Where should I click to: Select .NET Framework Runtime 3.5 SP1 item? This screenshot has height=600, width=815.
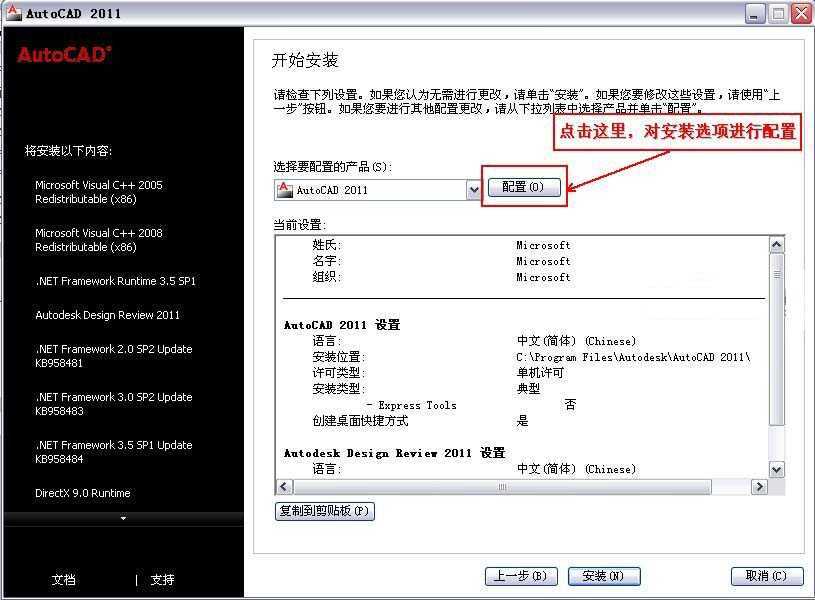coord(116,281)
